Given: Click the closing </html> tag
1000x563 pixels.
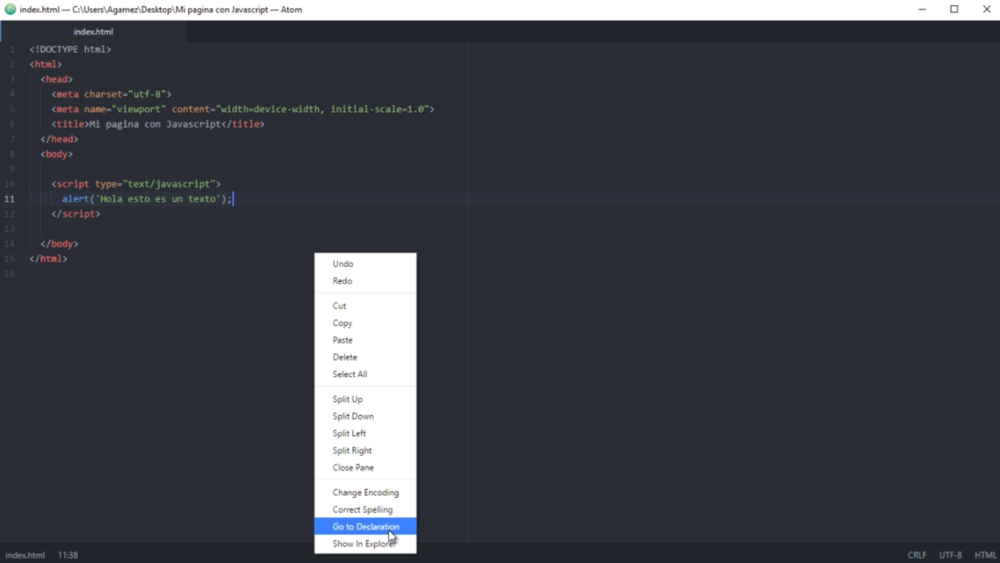Looking at the screenshot, I should pos(48,259).
